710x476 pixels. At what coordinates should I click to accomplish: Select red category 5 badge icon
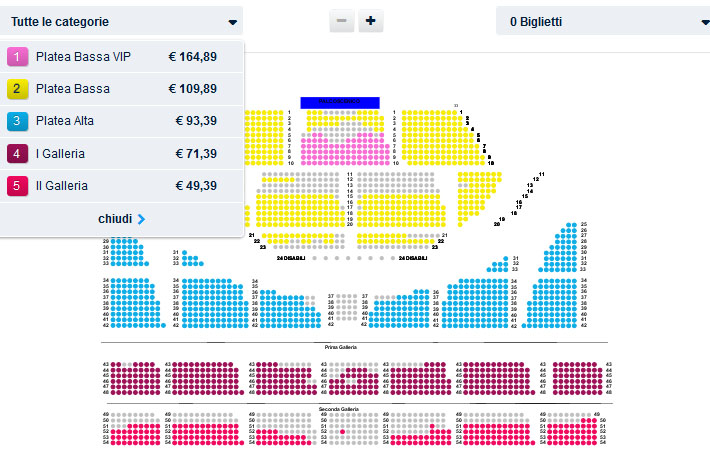pyautogui.click(x=17, y=186)
